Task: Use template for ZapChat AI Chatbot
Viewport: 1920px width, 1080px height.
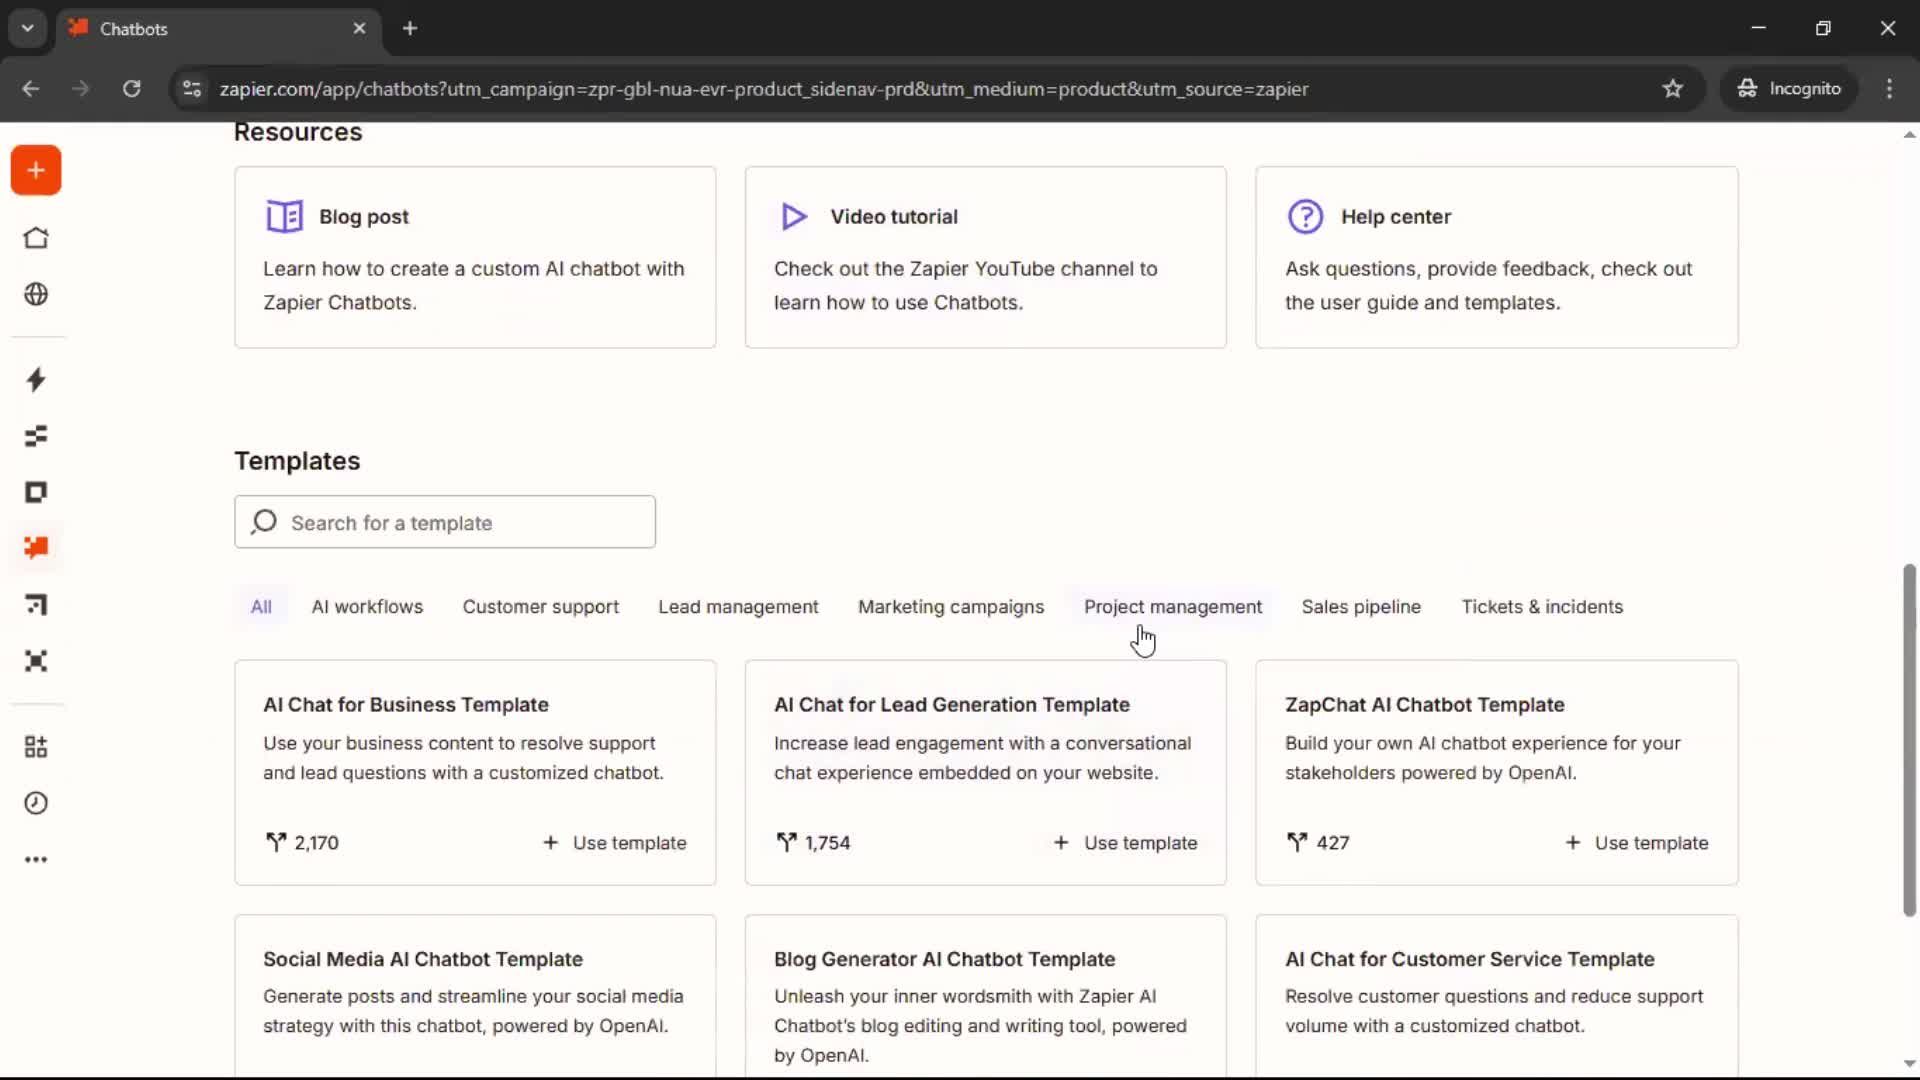Action: pos(1637,843)
